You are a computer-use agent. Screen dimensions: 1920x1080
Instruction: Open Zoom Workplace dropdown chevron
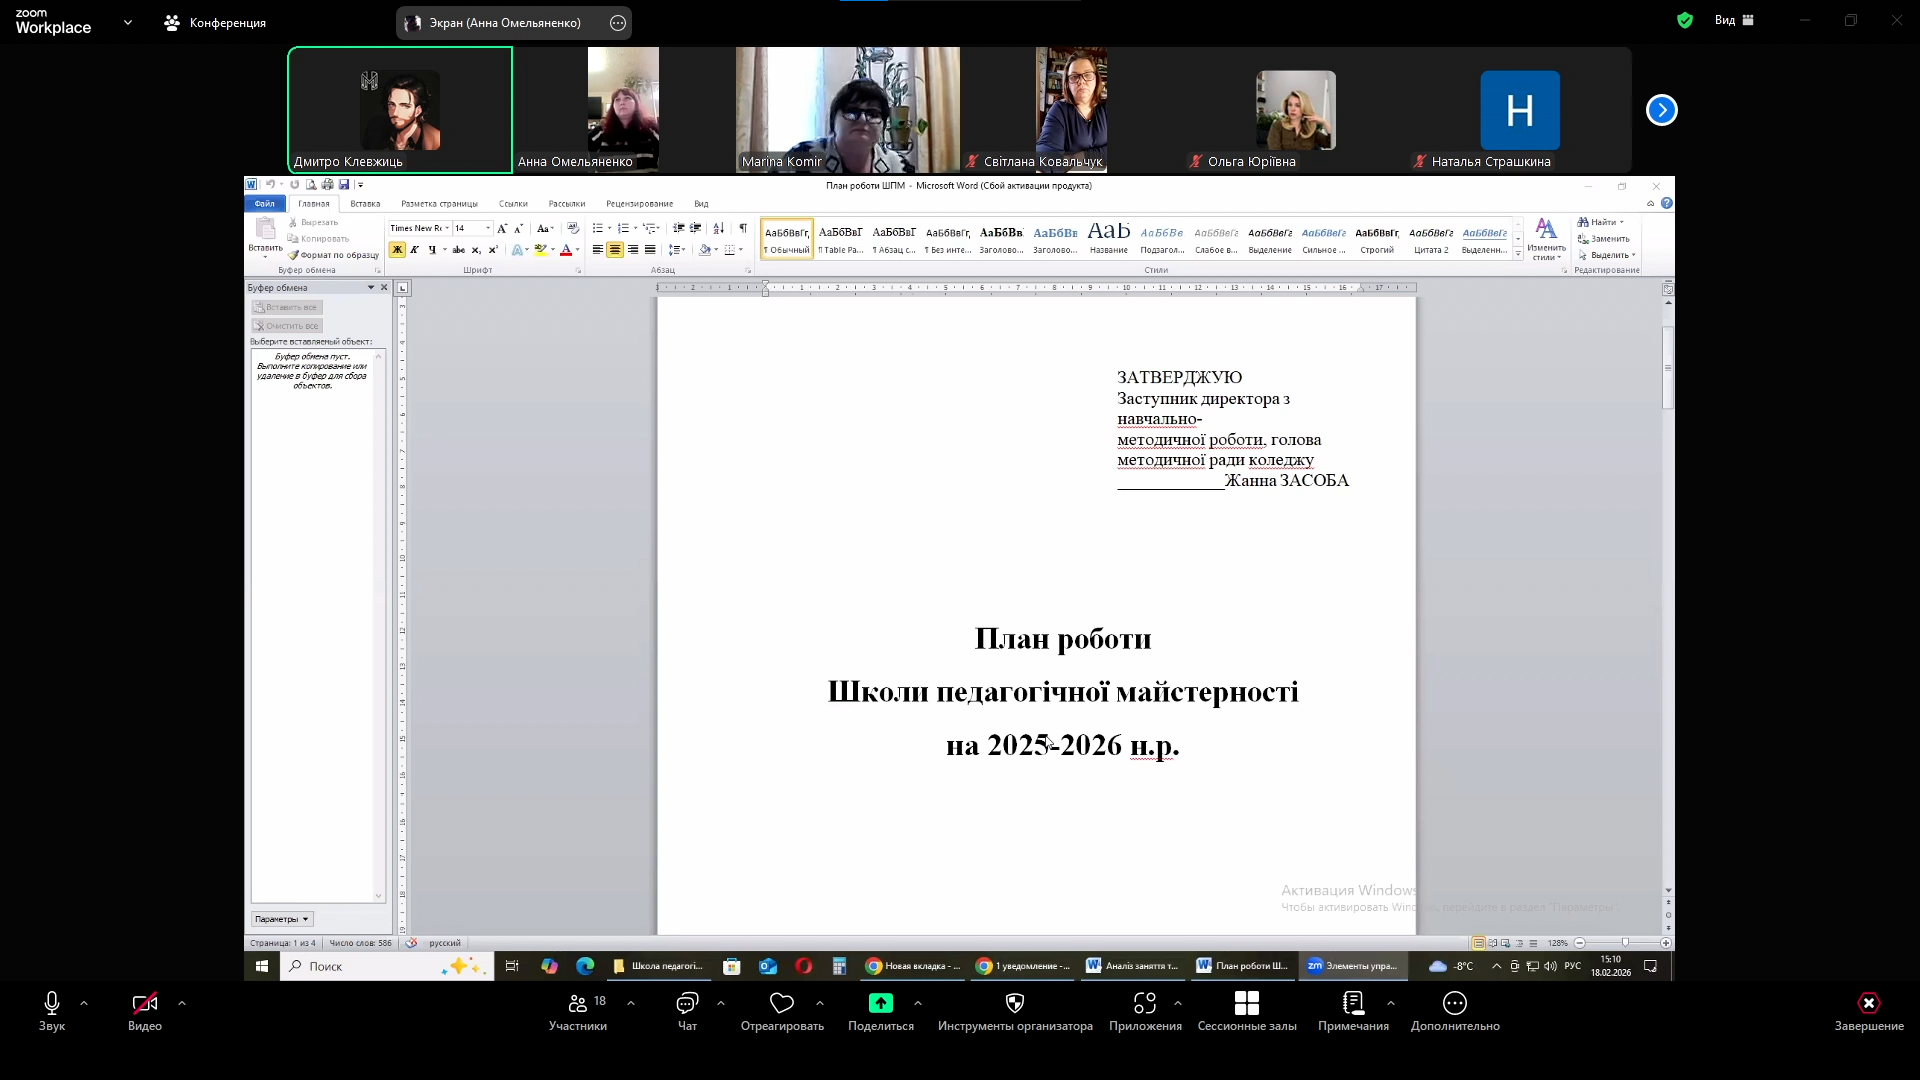point(128,22)
